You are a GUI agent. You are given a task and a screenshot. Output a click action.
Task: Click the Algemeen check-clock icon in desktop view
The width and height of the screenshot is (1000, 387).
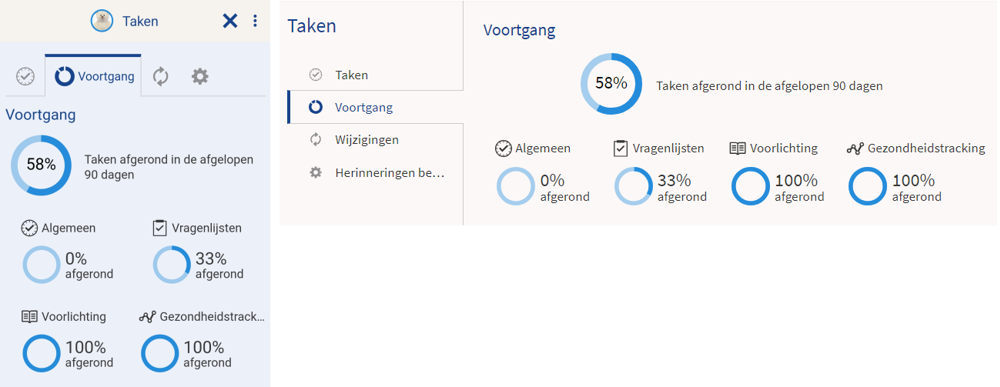click(503, 149)
